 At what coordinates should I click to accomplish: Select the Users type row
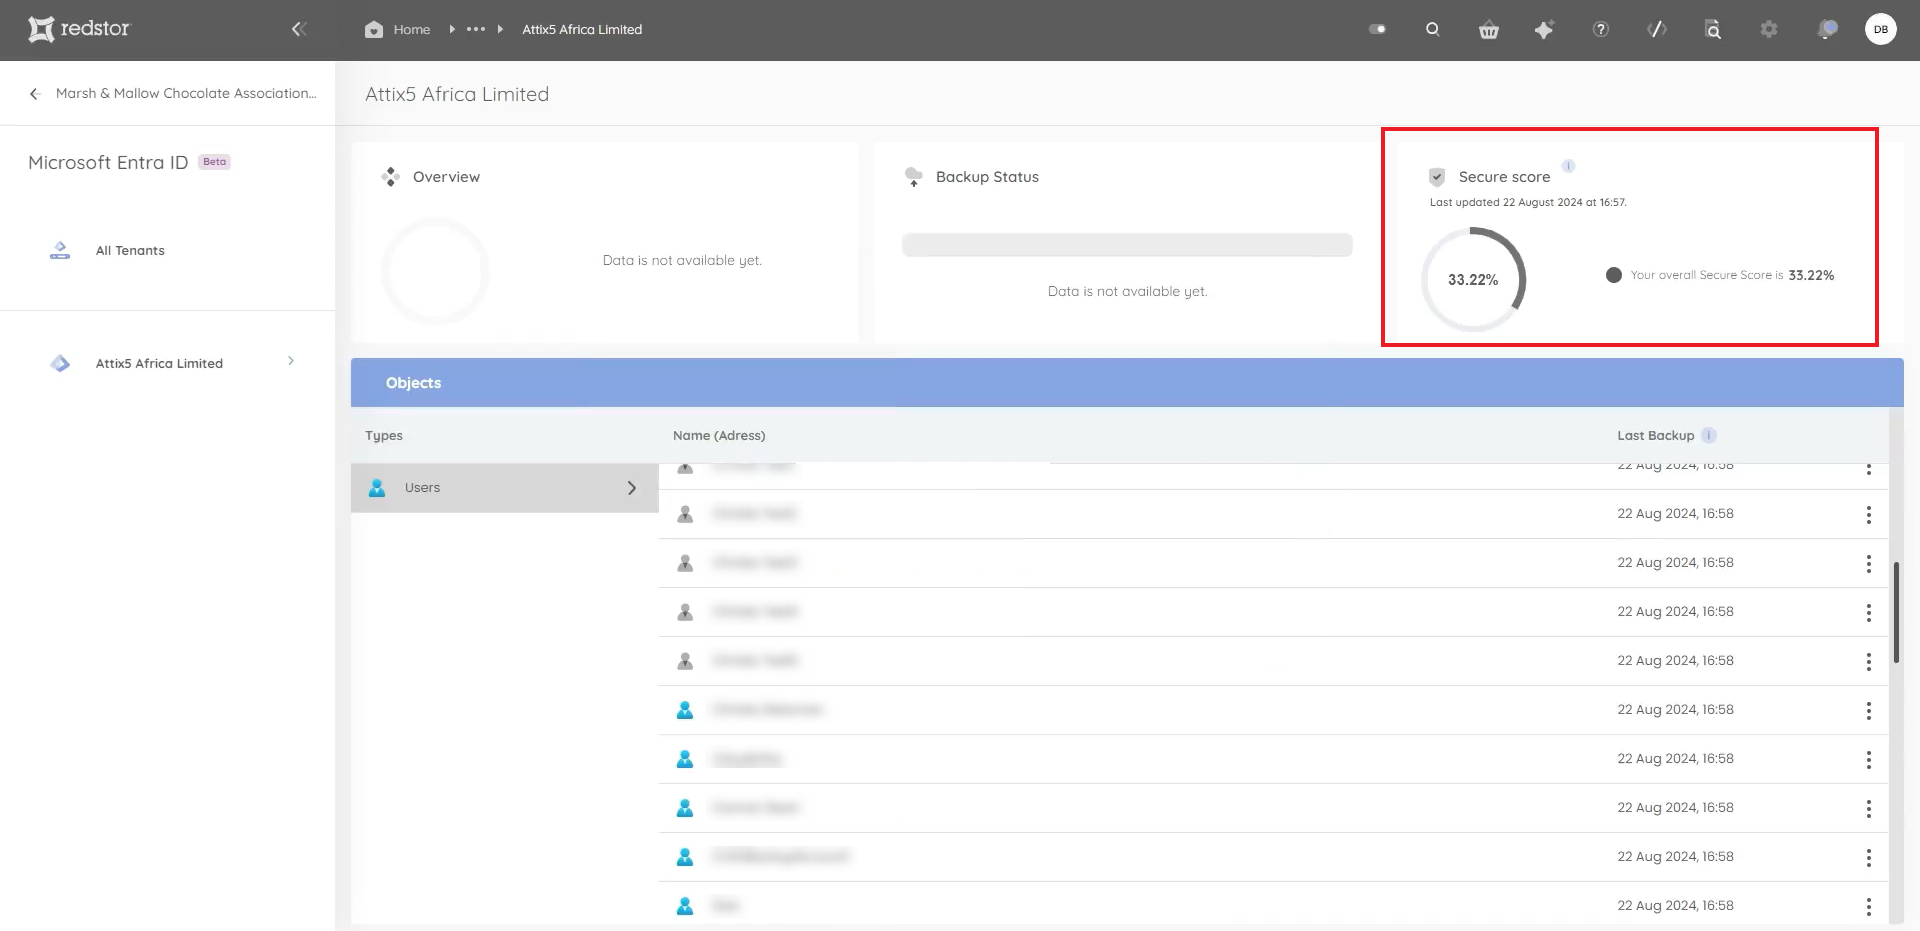tap(504, 488)
